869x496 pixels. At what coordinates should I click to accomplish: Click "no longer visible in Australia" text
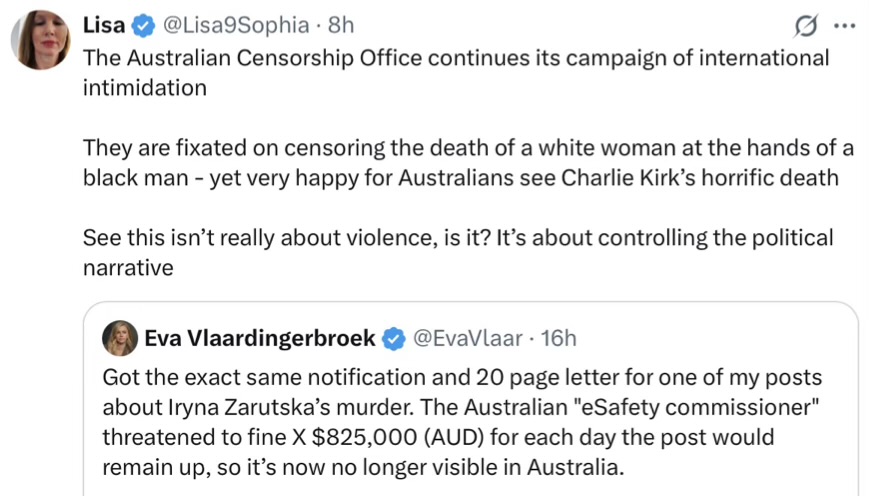click(x=494, y=468)
